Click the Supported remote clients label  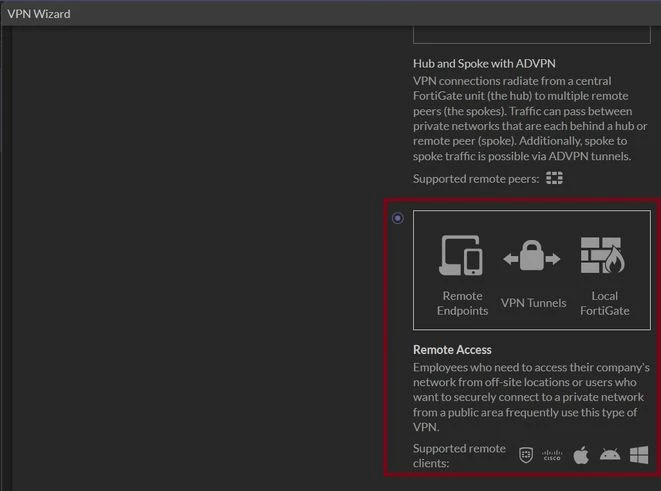(x=459, y=456)
